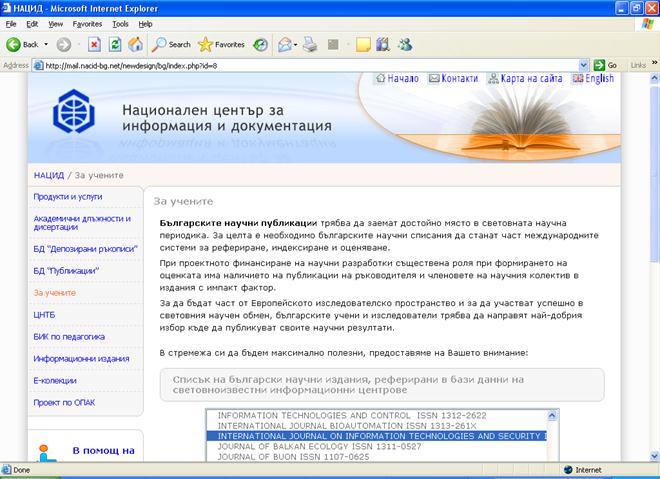The image size is (660, 479).
Task: Open the Help menu
Action: [145, 24]
